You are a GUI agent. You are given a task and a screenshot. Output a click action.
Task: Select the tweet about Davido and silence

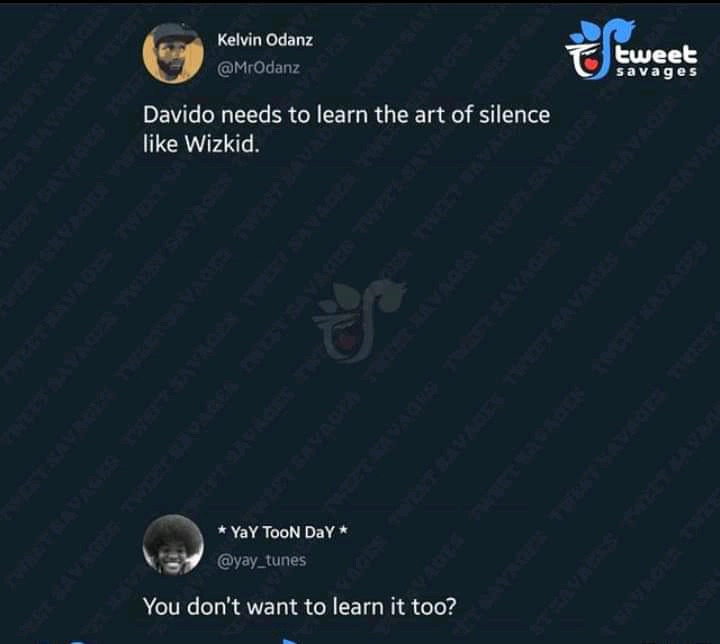(x=346, y=129)
